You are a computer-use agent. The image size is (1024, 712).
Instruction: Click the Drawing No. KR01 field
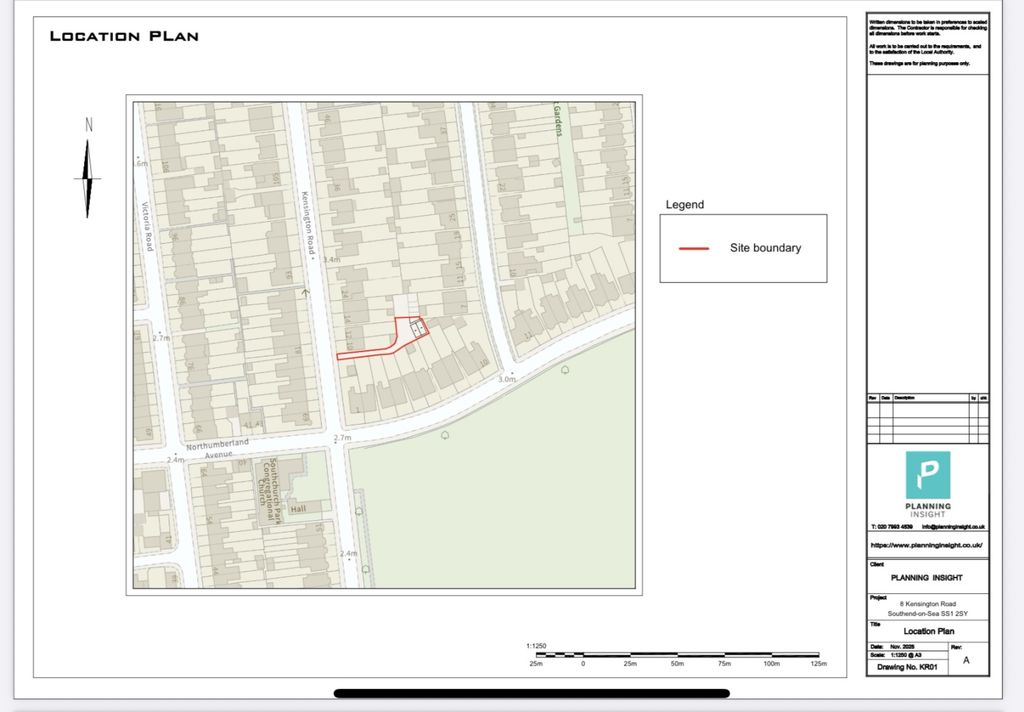click(907, 667)
